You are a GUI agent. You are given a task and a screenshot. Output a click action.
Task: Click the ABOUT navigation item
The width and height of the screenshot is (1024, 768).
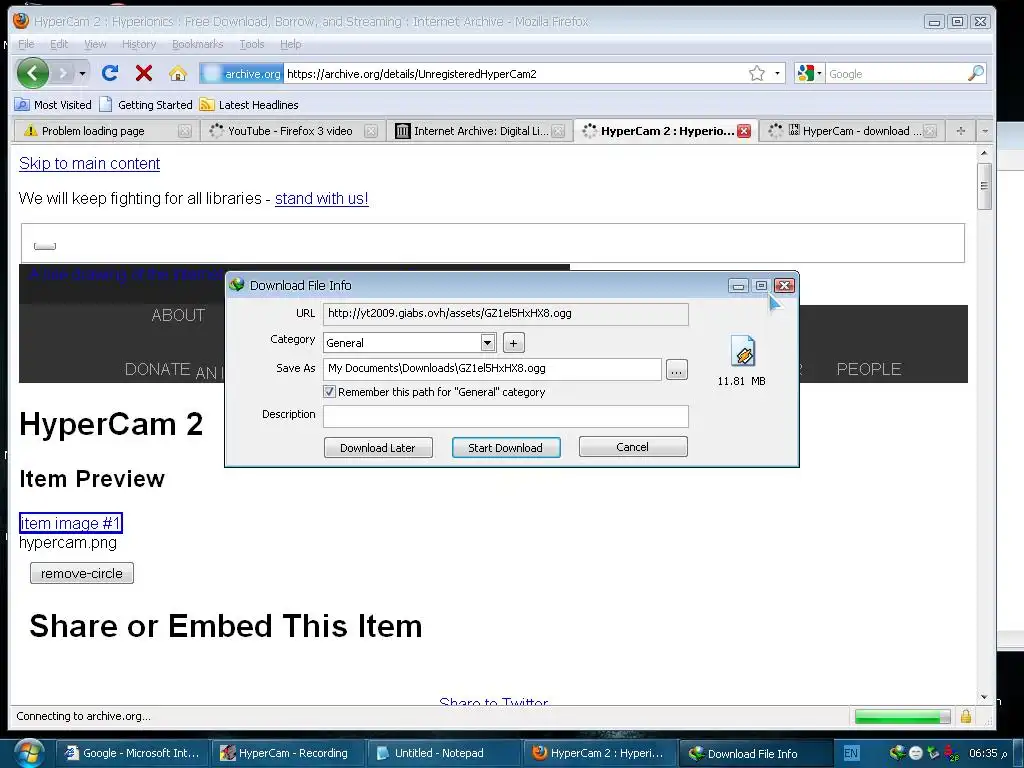(178, 315)
